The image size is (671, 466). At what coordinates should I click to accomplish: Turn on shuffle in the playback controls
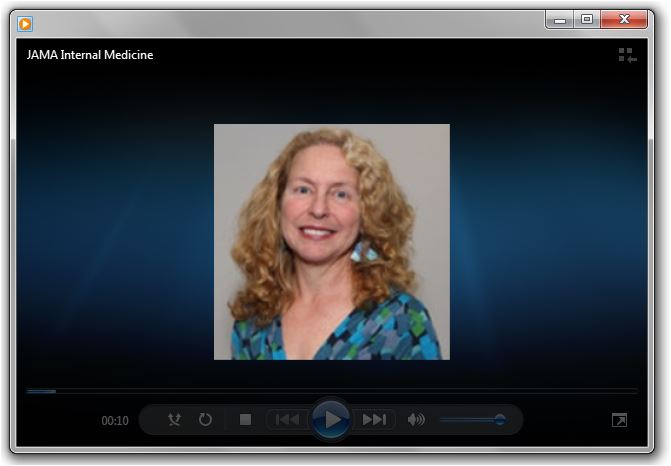coord(175,420)
